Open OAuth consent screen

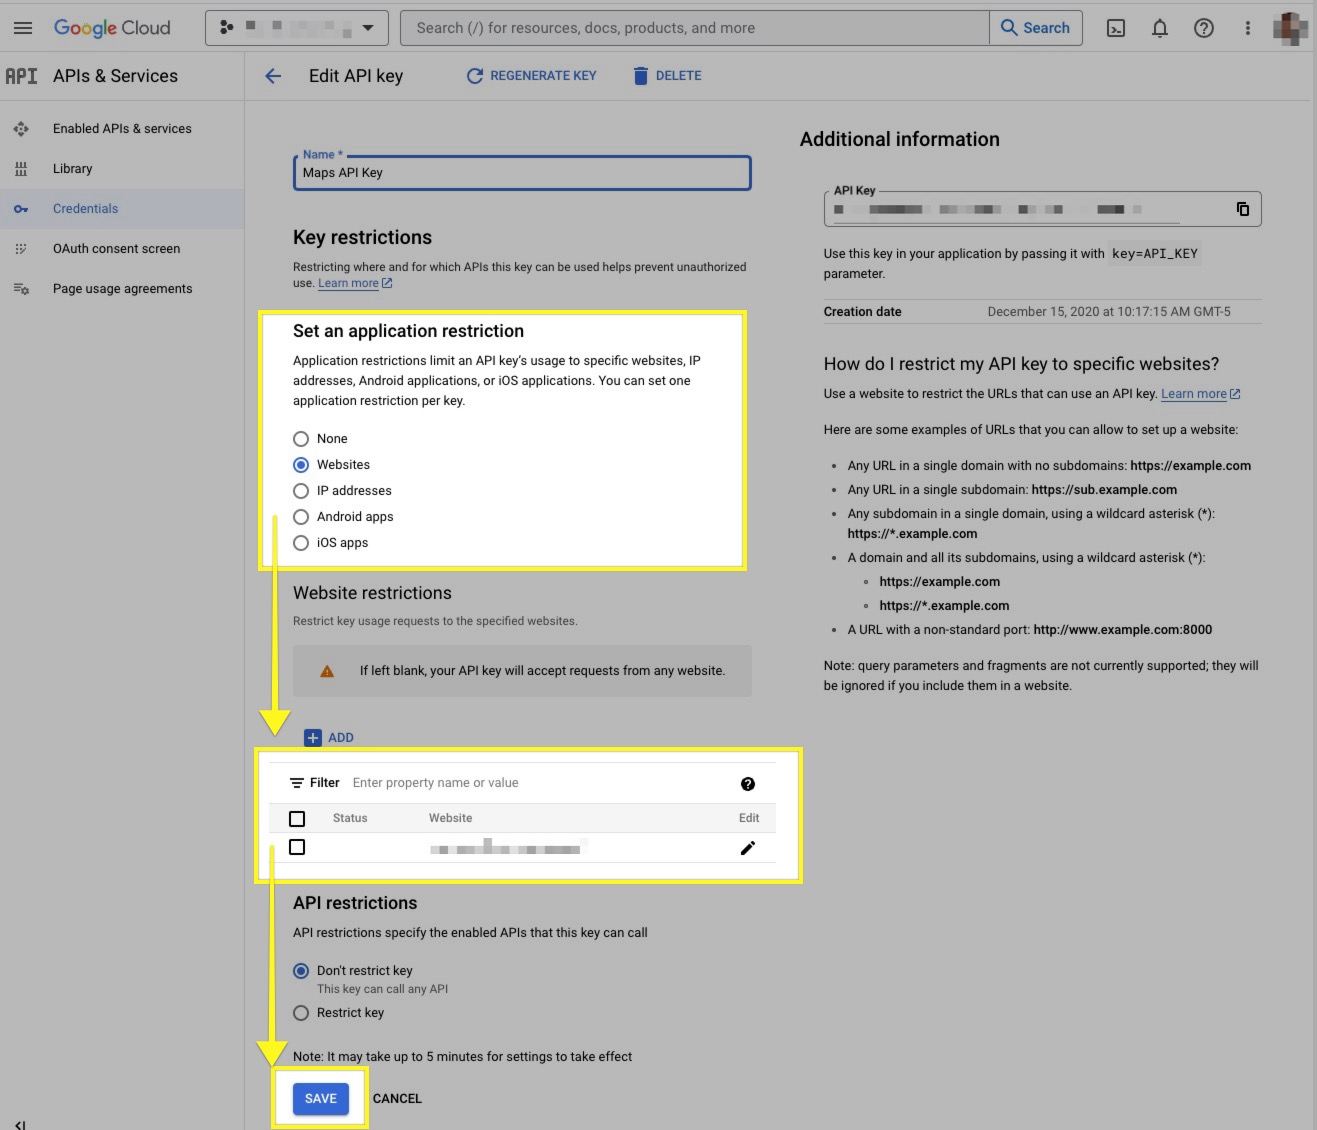tap(116, 249)
